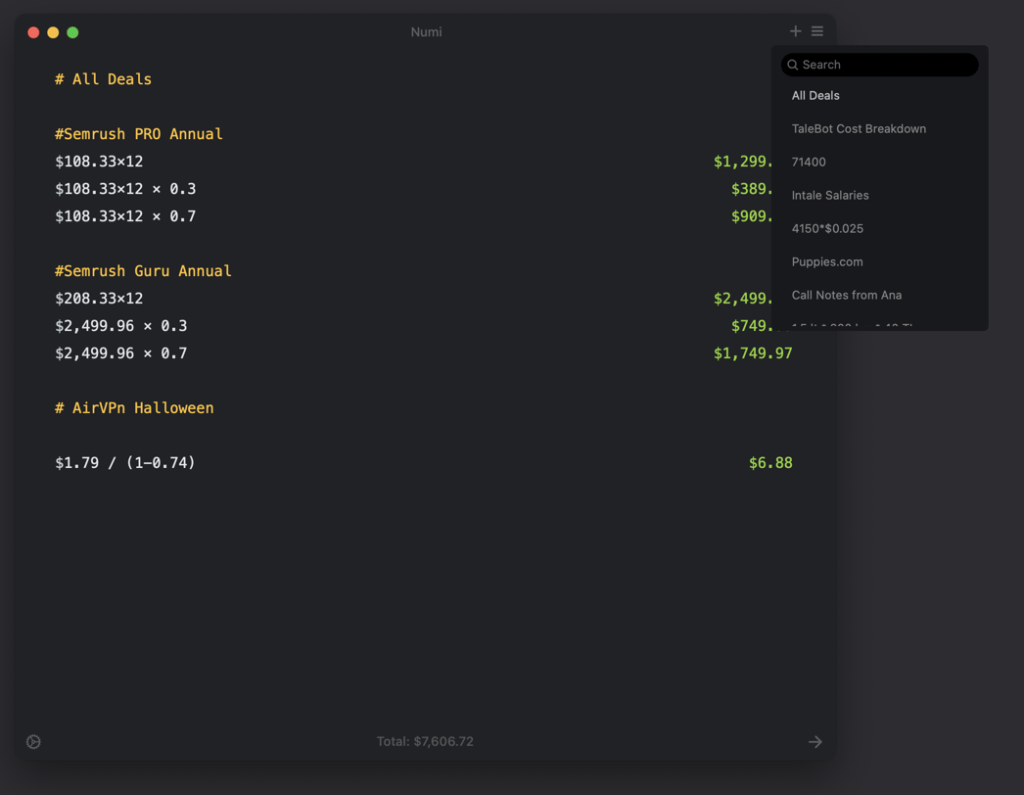Focus the Search notes field
Viewport: 1024px width, 795px height.
pyautogui.click(x=879, y=65)
